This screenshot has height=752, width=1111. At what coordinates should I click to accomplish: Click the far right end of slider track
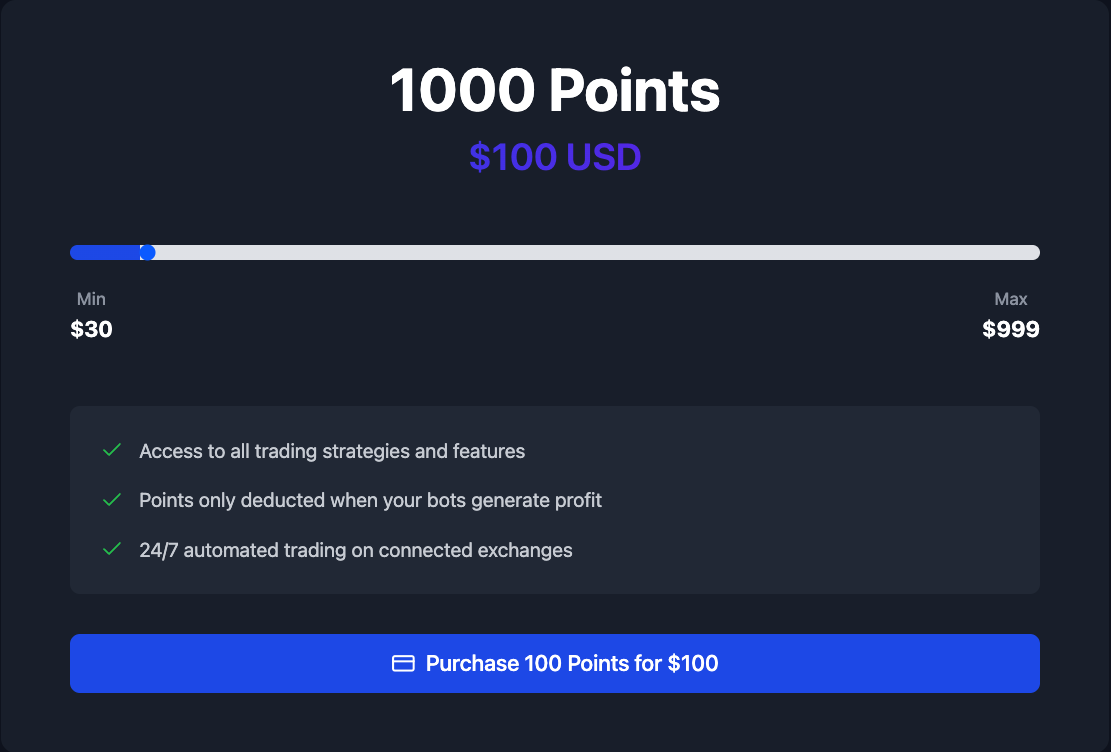tap(1034, 252)
